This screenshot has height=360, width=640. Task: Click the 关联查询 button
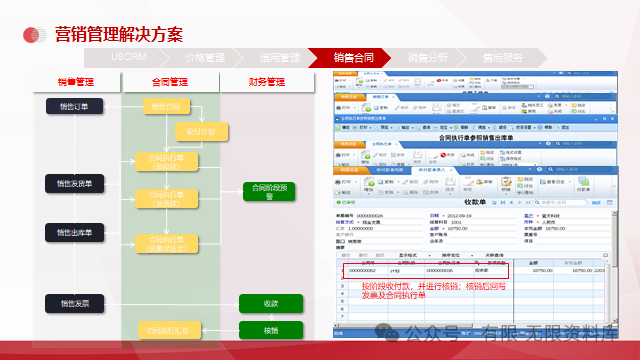point(494,255)
